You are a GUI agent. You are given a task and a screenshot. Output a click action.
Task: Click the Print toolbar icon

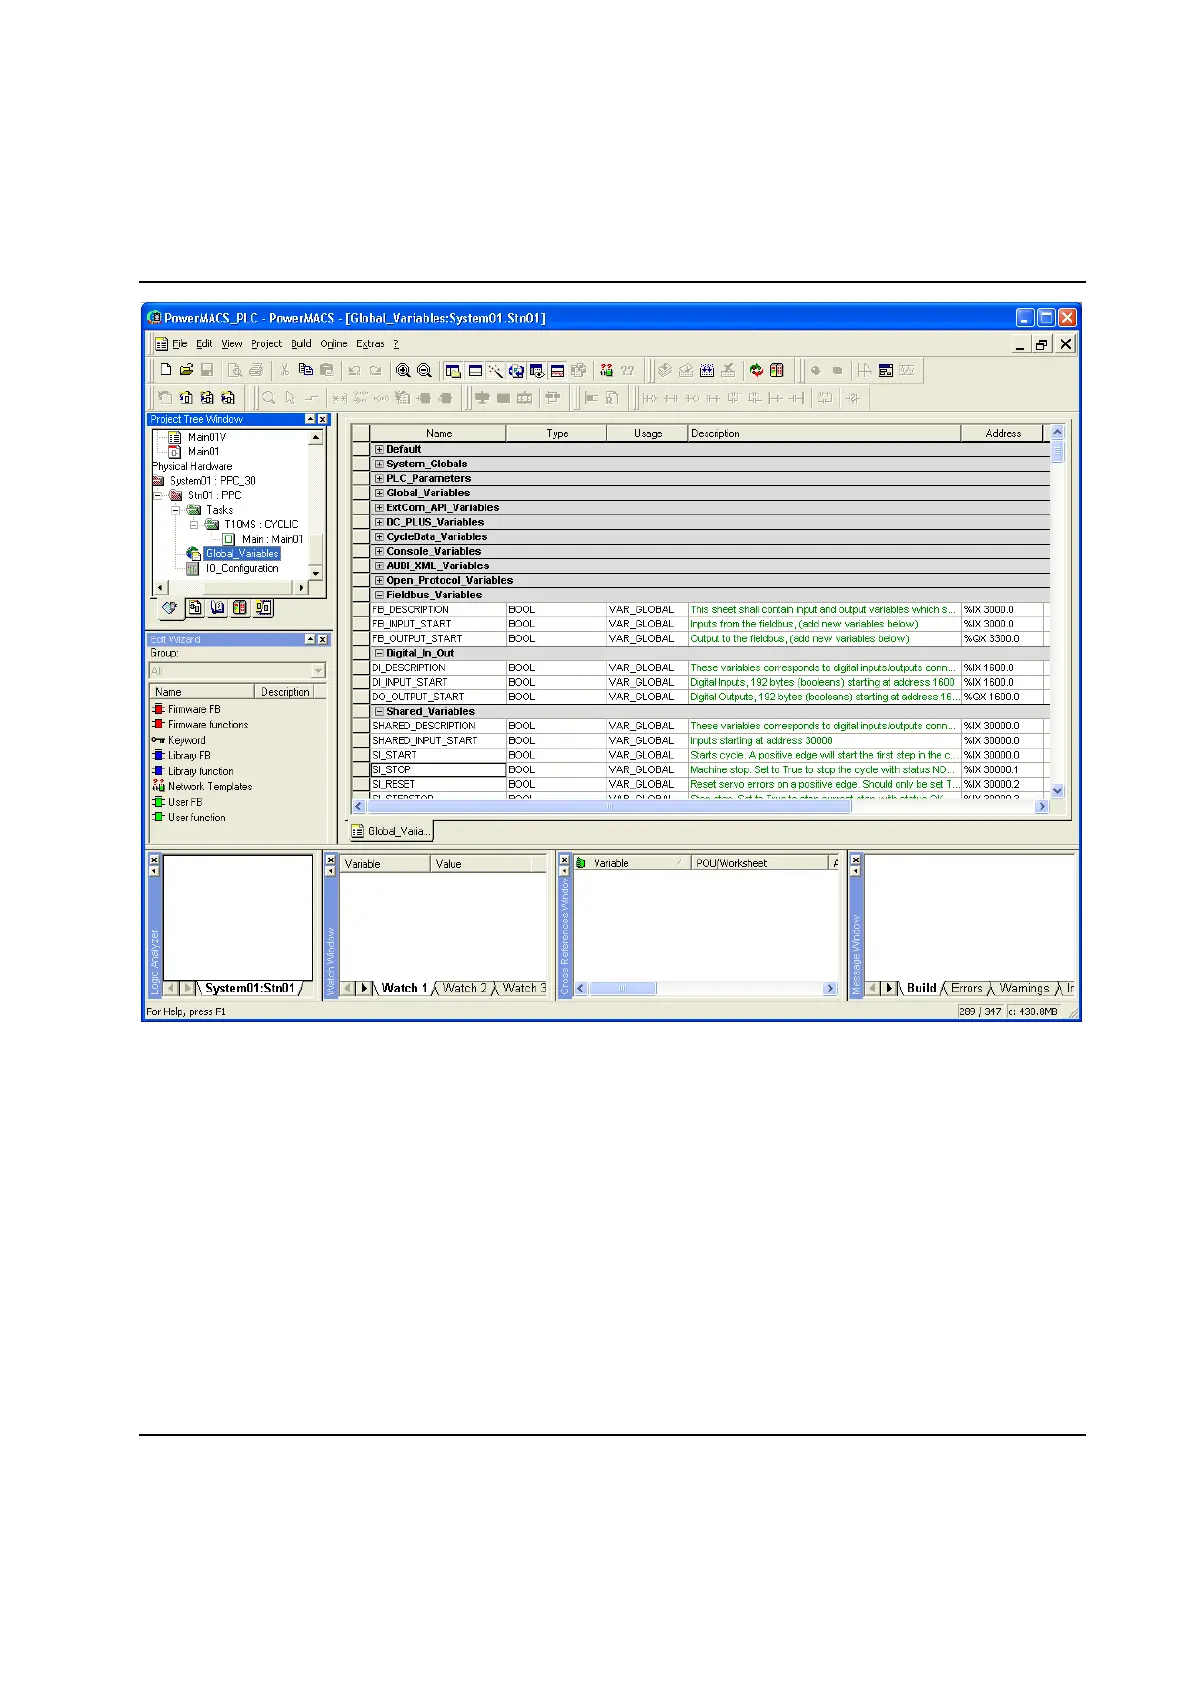coord(256,370)
